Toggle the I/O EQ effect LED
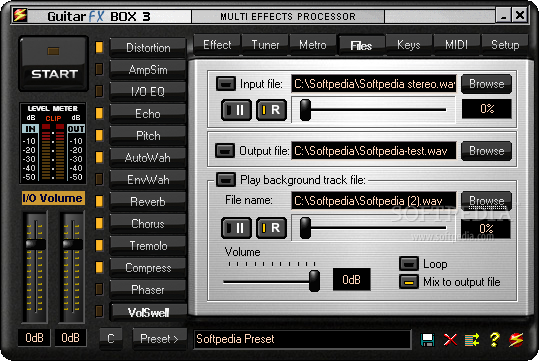 [99, 91]
